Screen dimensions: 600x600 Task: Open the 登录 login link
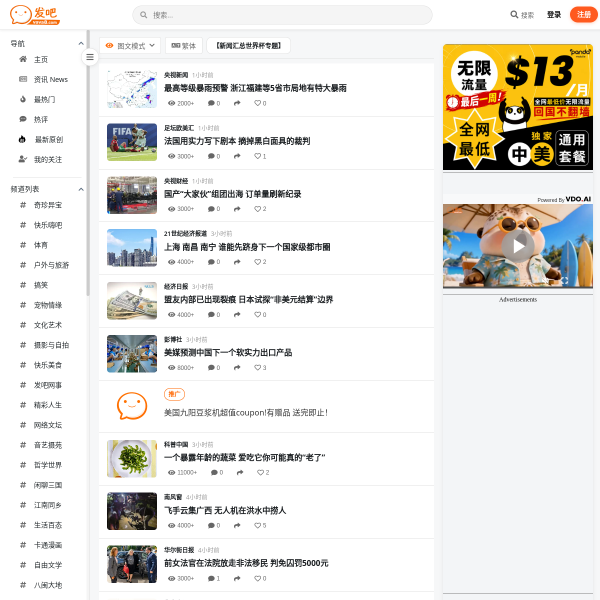pyautogui.click(x=554, y=15)
